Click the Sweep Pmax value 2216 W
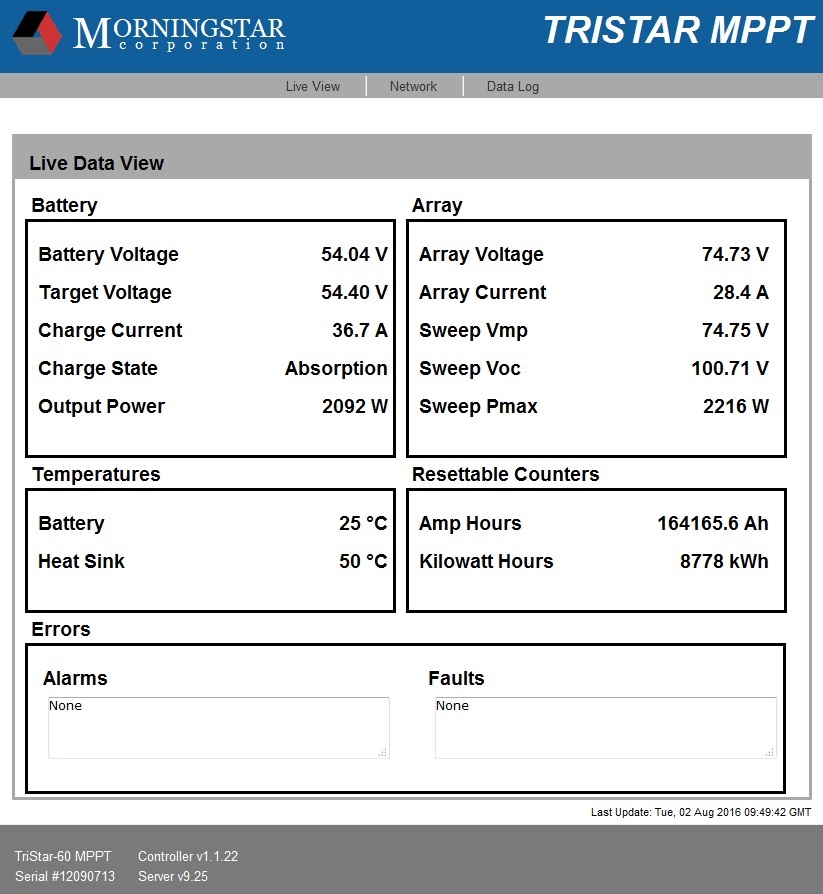The image size is (823, 894). [736, 406]
